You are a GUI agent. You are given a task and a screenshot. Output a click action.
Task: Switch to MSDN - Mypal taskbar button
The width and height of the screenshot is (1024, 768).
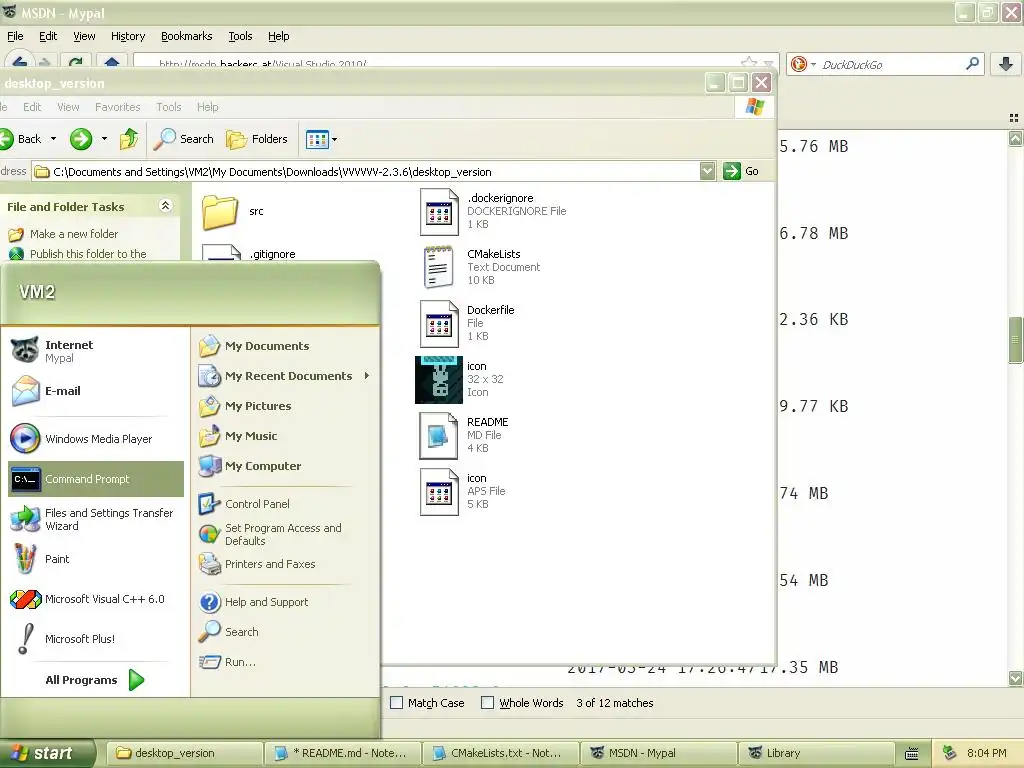coord(658,753)
